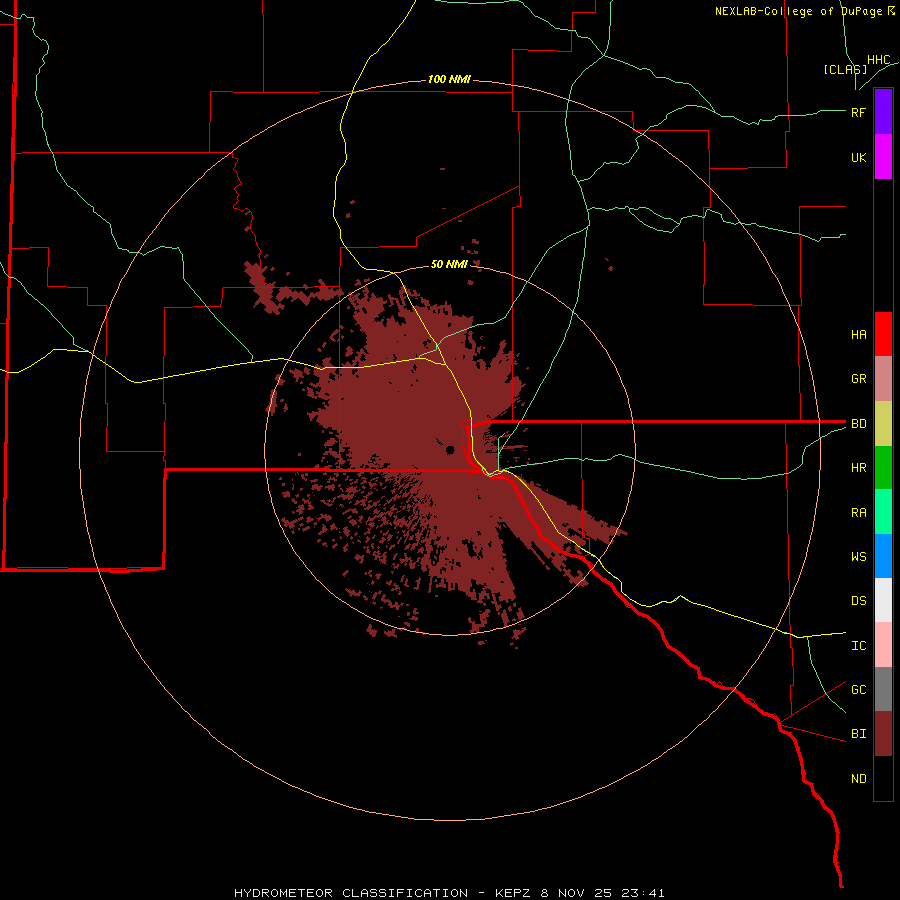Select the GC gray legend swatch
The height and width of the screenshot is (900, 900).
pos(883,689)
